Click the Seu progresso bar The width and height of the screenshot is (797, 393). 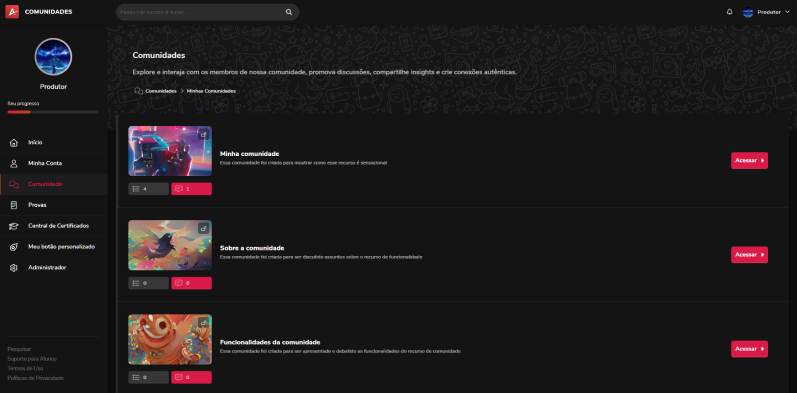point(53,112)
